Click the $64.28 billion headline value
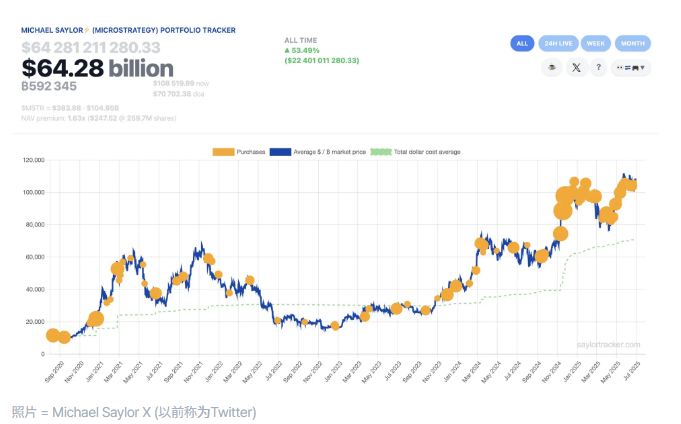This screenshot has height=424, width=681. click(x=98, y=69)
